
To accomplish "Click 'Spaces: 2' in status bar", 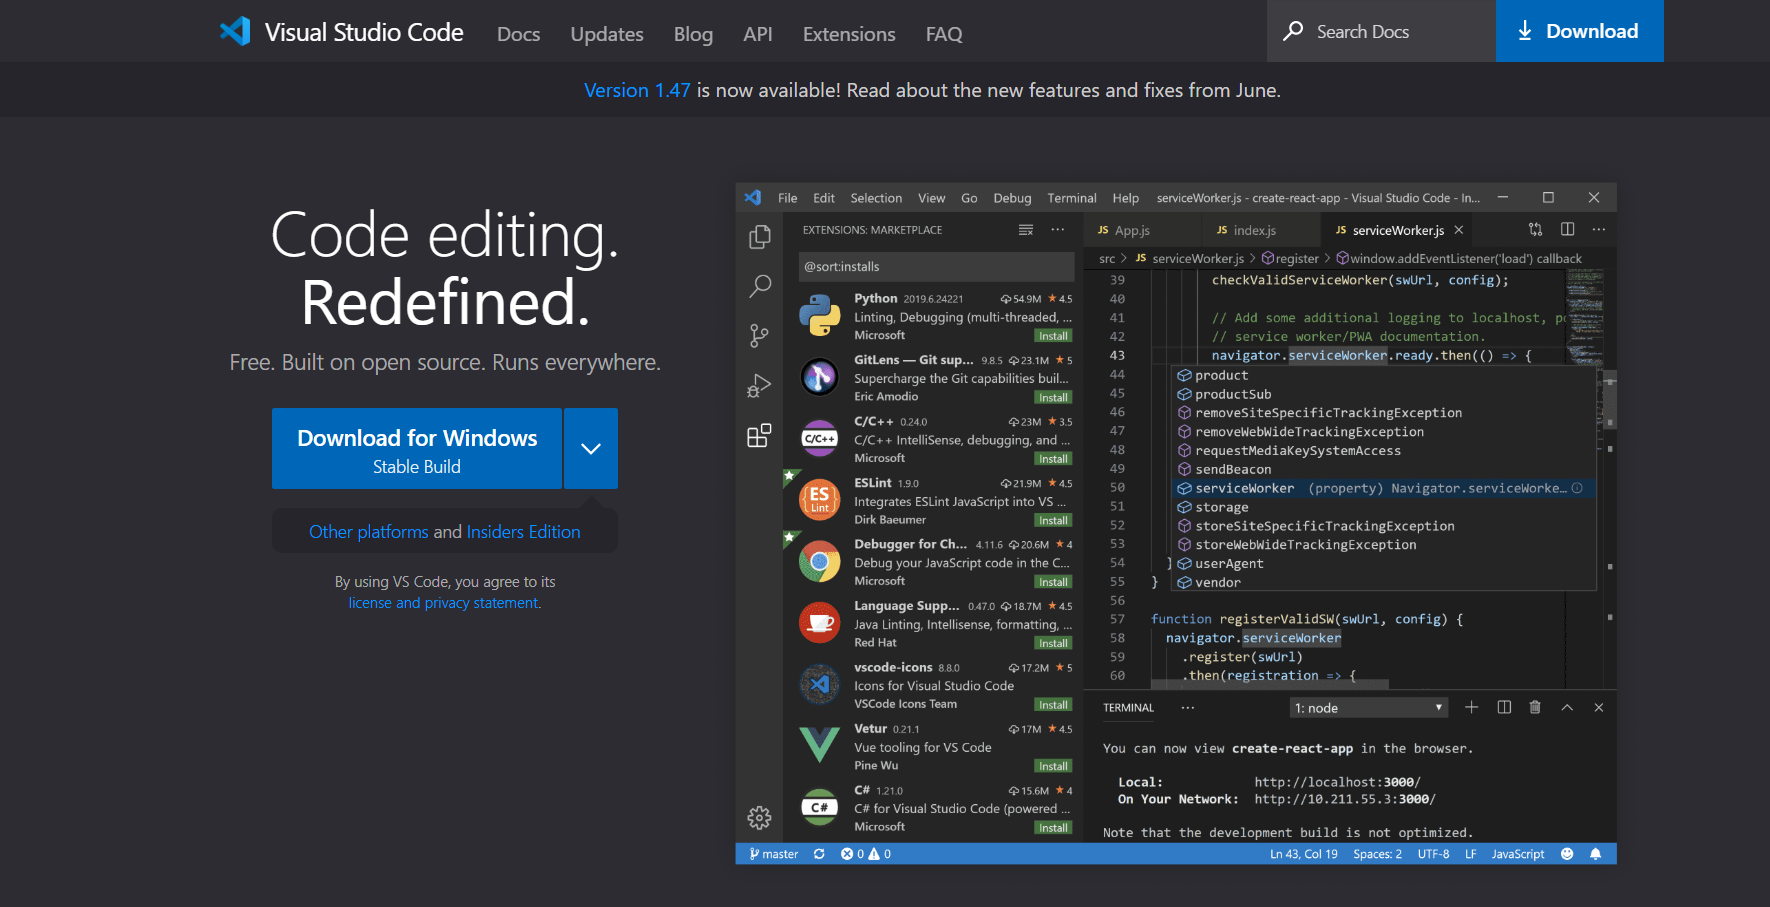I will tap(1377, 854).
